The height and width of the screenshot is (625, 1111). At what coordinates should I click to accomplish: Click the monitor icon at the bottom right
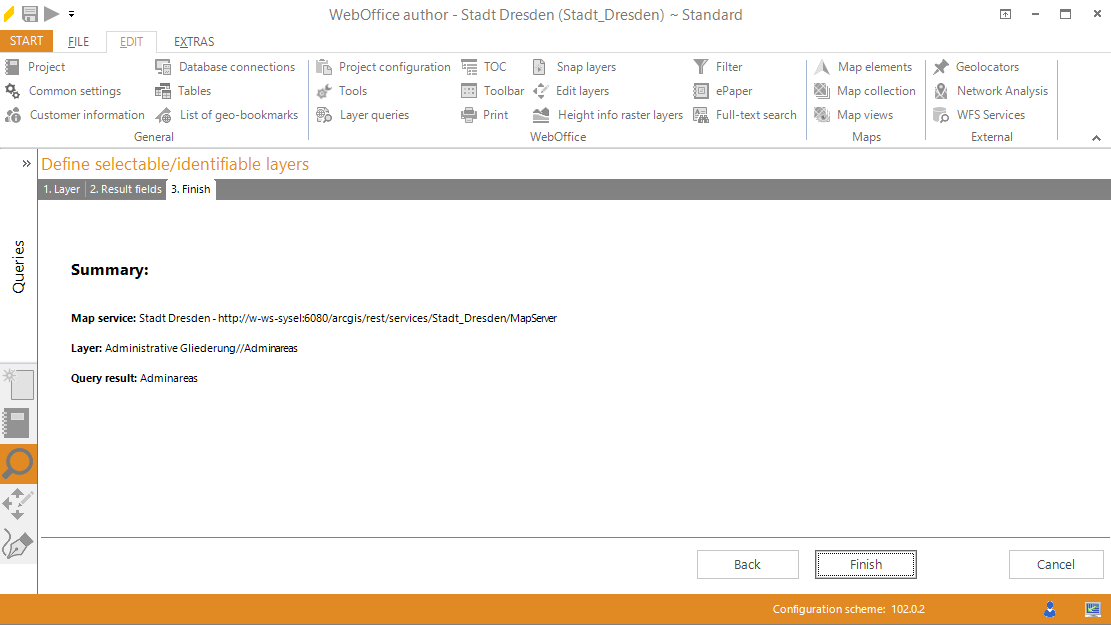(1091, 608)
